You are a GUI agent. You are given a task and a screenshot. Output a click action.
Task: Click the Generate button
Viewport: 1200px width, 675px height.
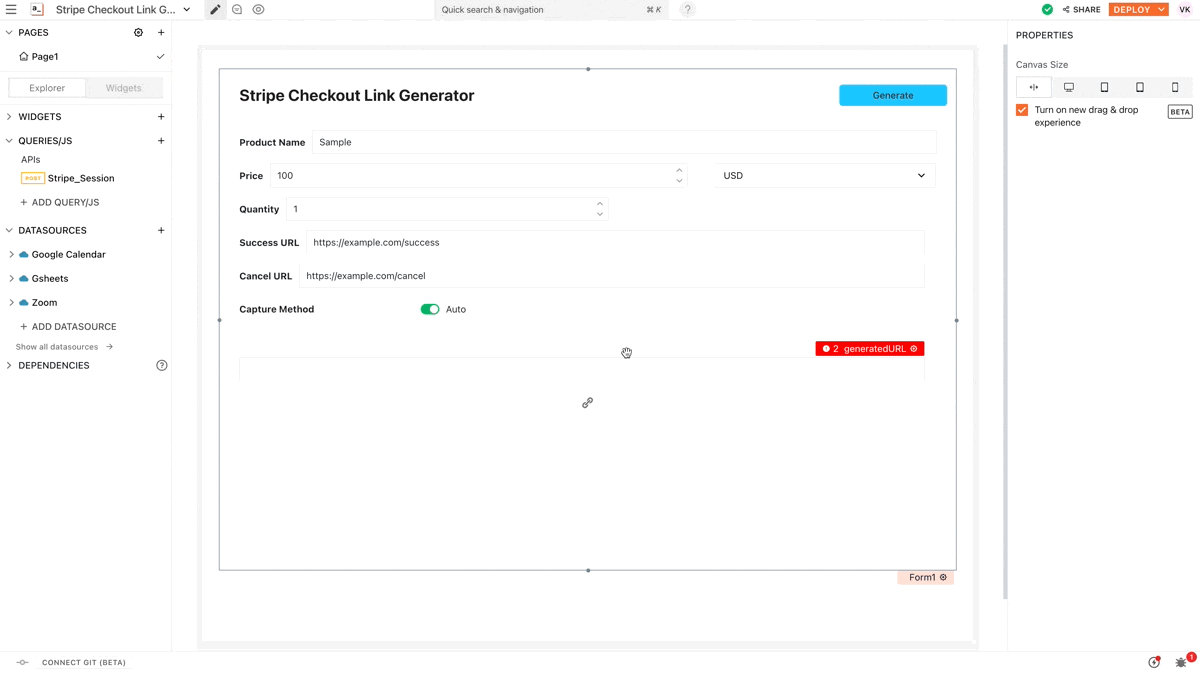point(892,96)
